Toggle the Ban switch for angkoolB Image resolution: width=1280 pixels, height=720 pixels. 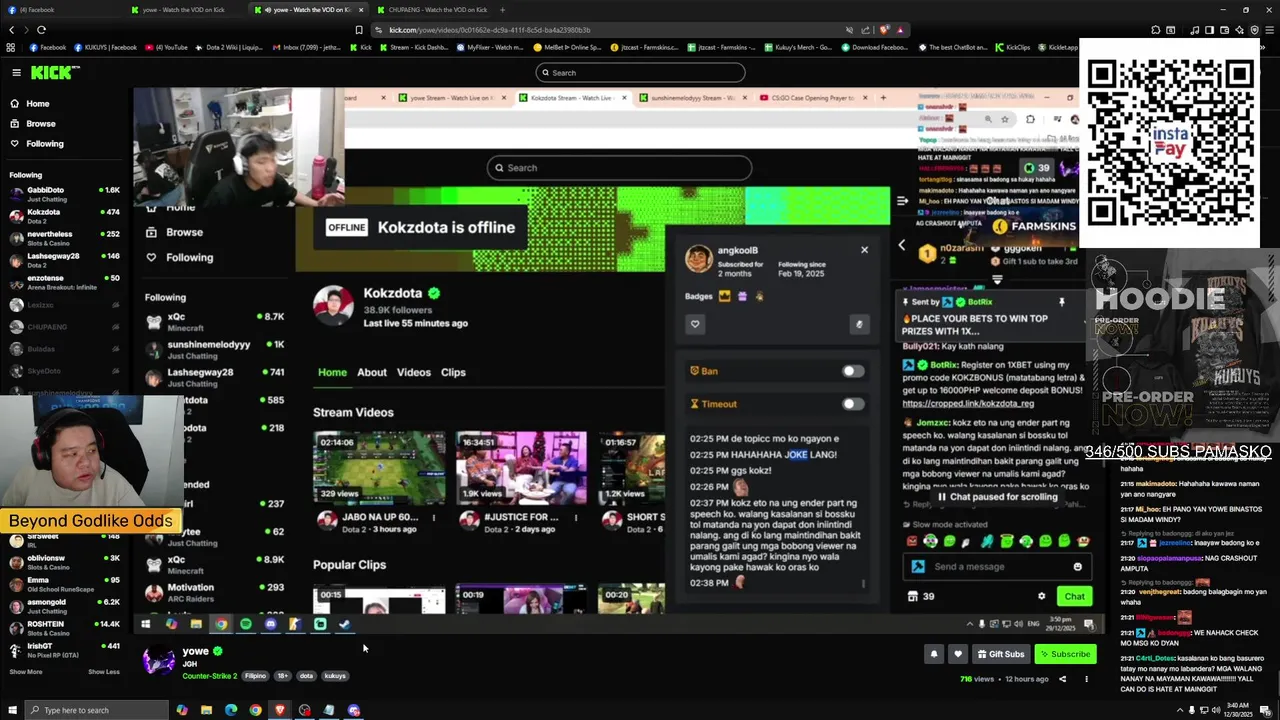(x=852, y=371)
